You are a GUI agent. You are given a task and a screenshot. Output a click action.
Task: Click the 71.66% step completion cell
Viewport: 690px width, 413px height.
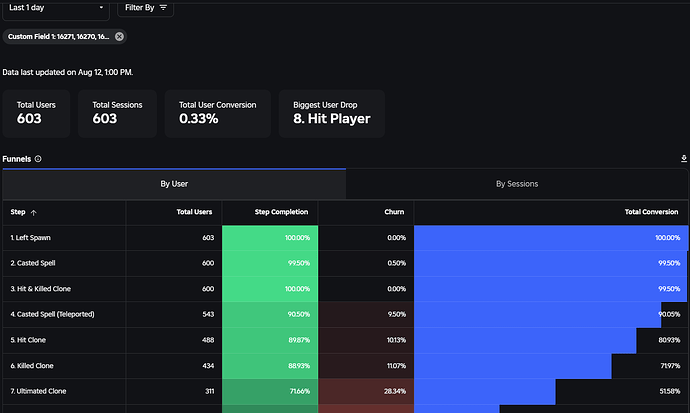click(x=270, y=391)
